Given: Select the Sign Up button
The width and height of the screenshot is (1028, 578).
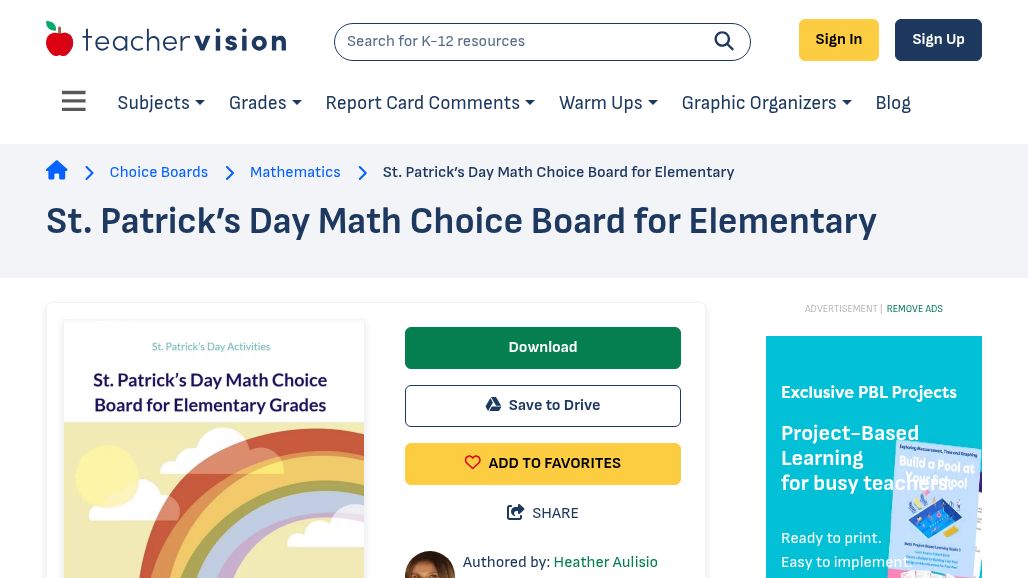Looking at the screenshot, I should point(938,40).
